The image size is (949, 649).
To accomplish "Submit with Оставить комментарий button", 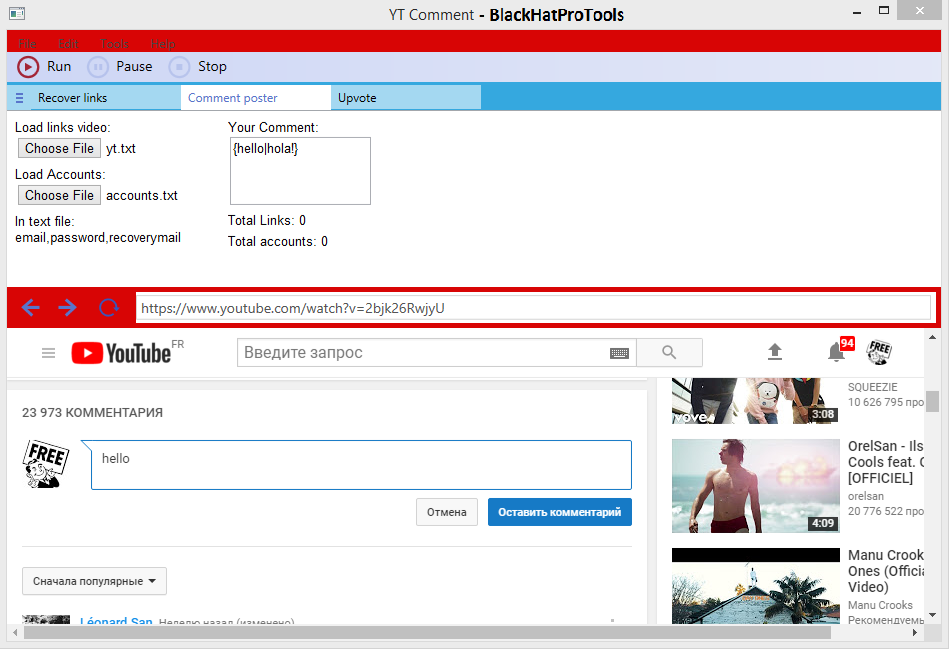I will 560,512.
